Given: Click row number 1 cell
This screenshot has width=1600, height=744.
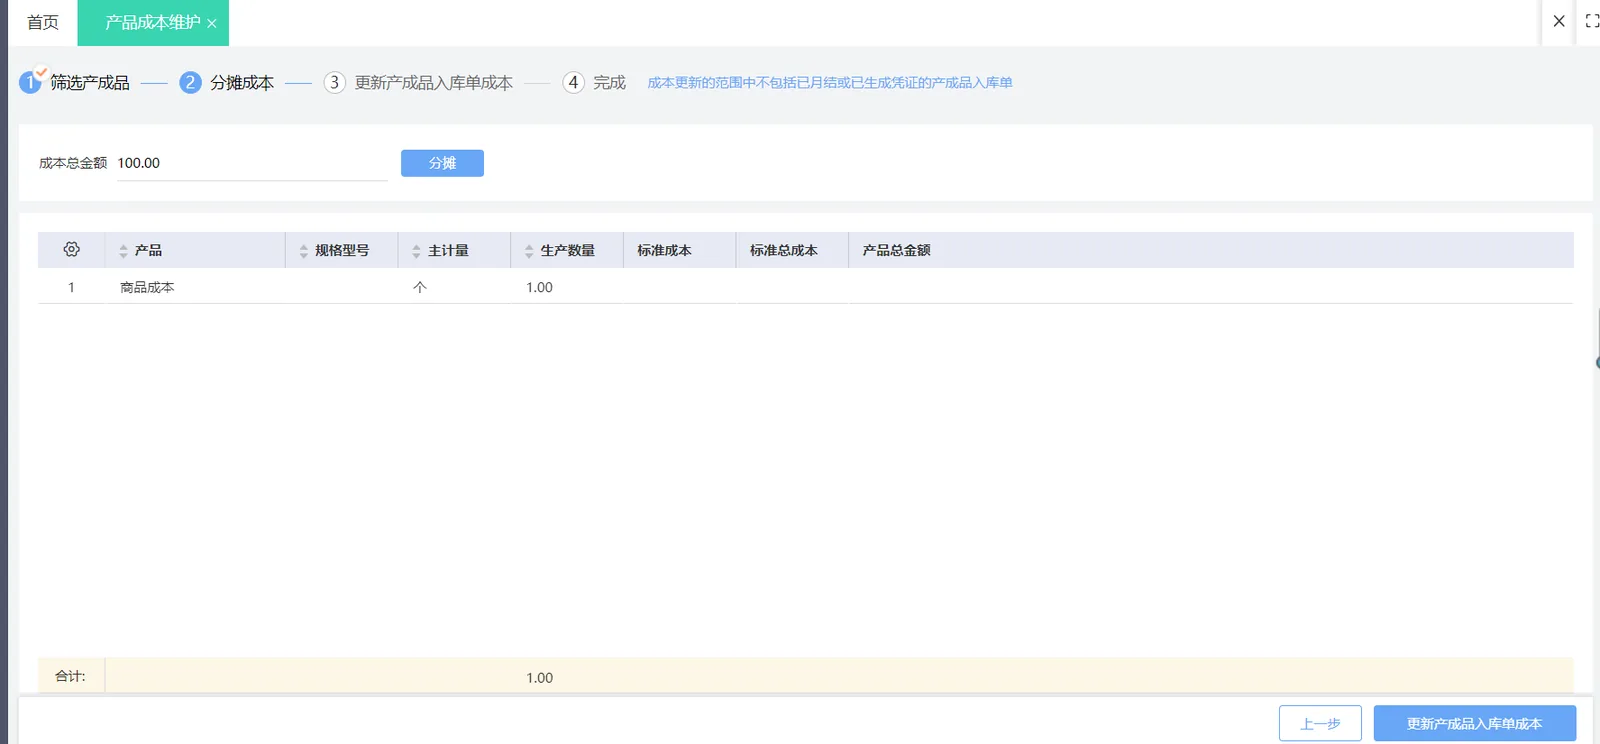Looking at the screenshot, I should (71, 287).
